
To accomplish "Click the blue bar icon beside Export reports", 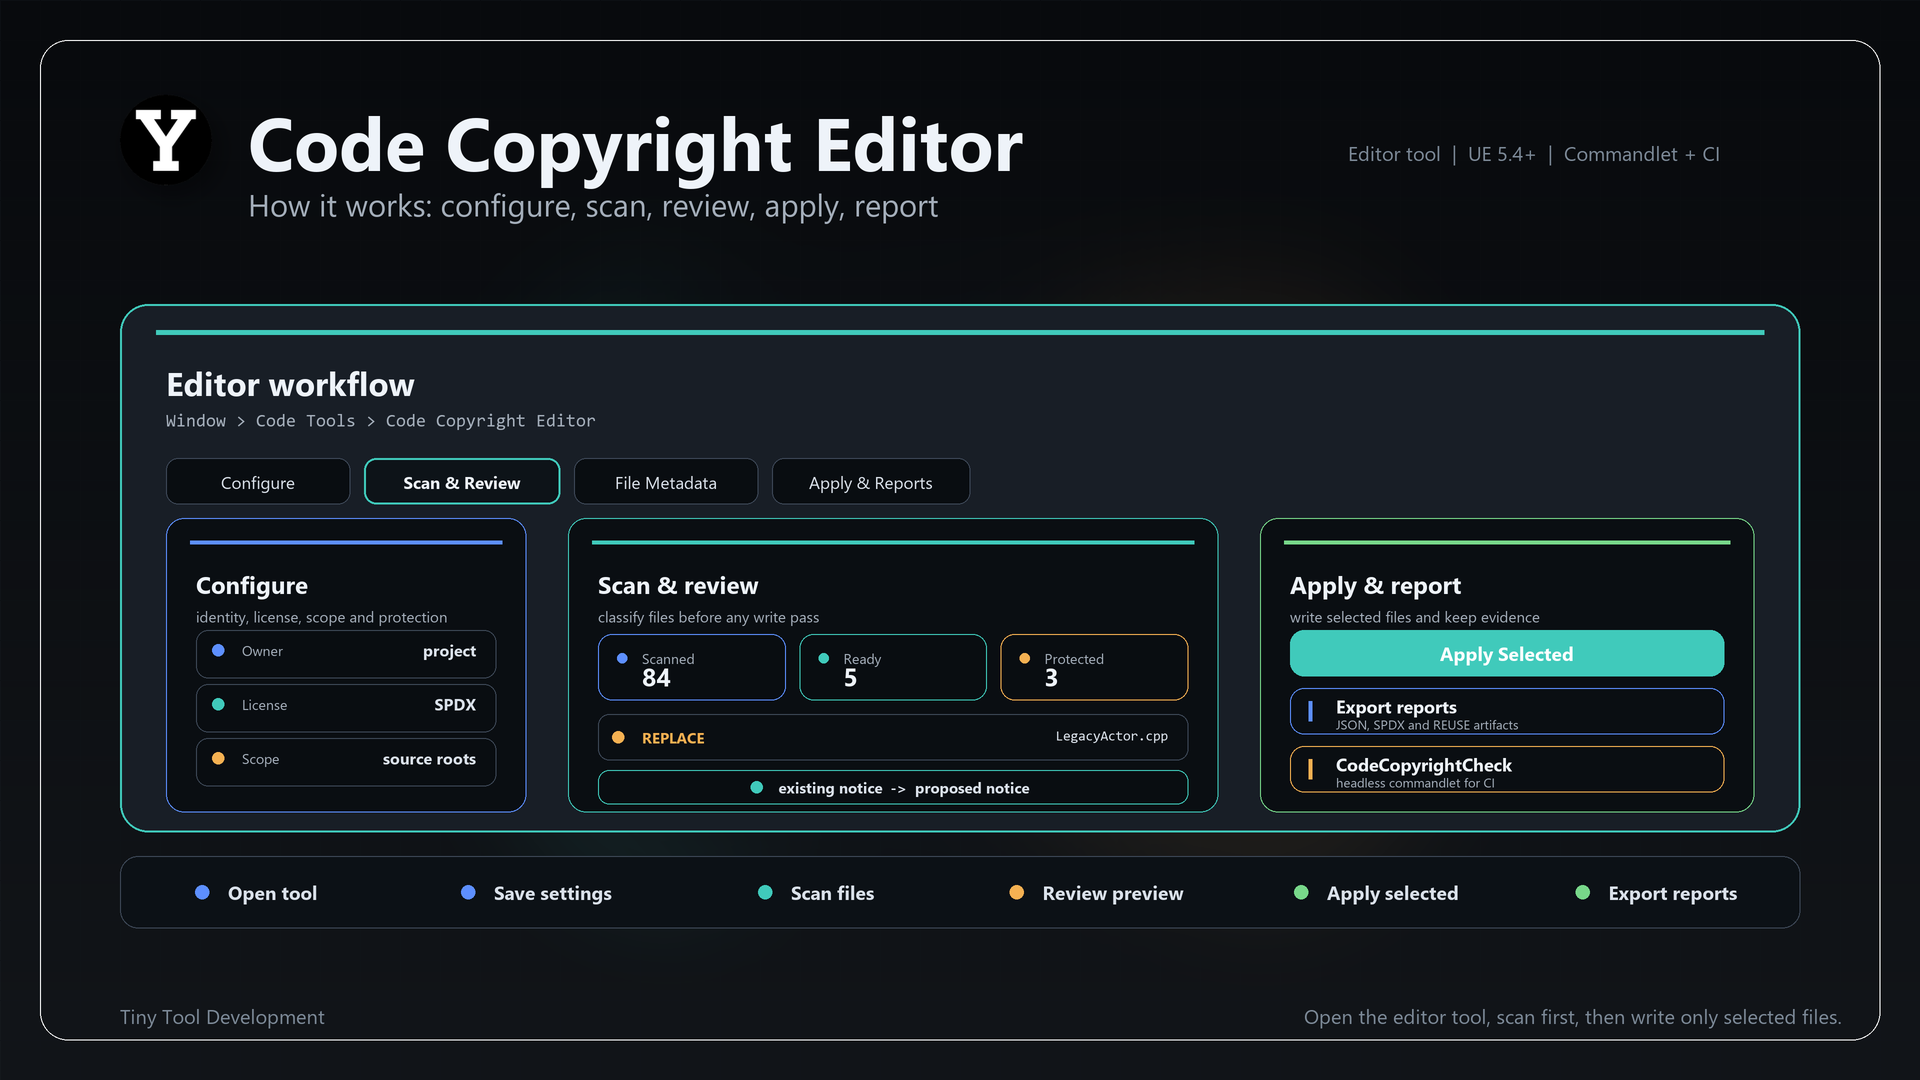I will [x=1310, y=711].
